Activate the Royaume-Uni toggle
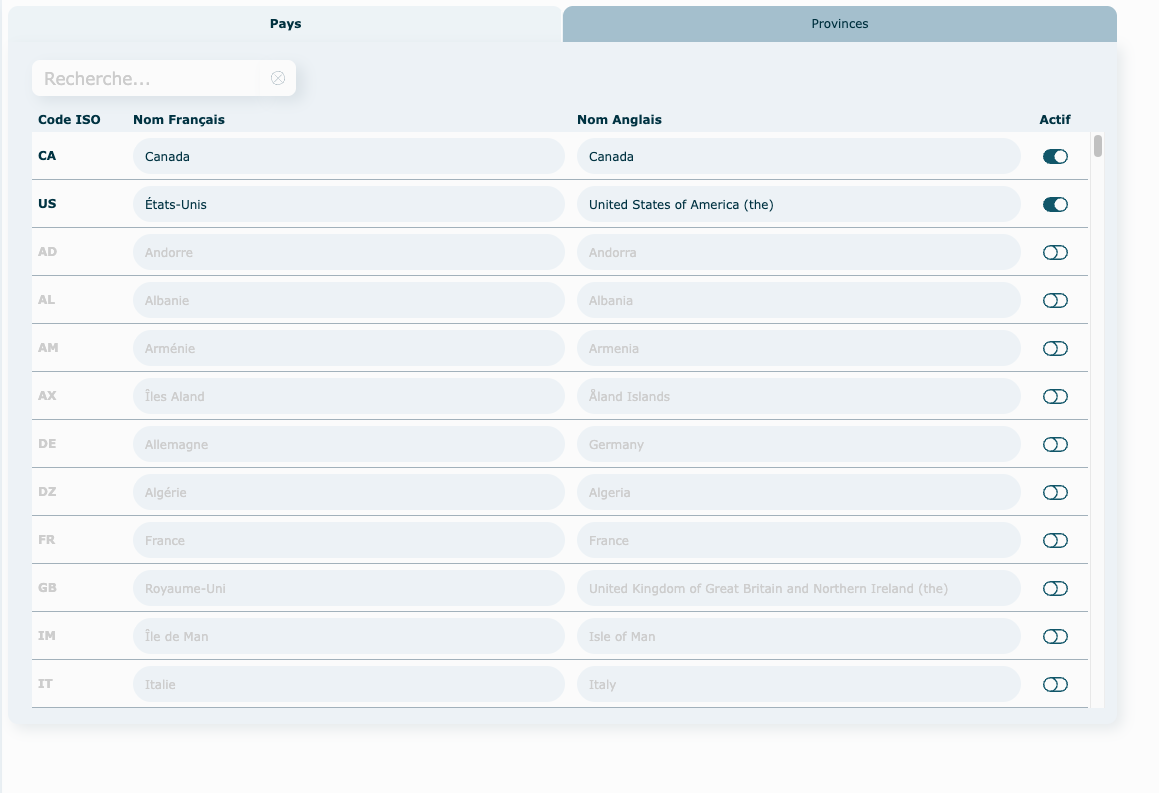Image resolution: width=1159 pixels, height=793 pixels. [x=1055, y=589]
